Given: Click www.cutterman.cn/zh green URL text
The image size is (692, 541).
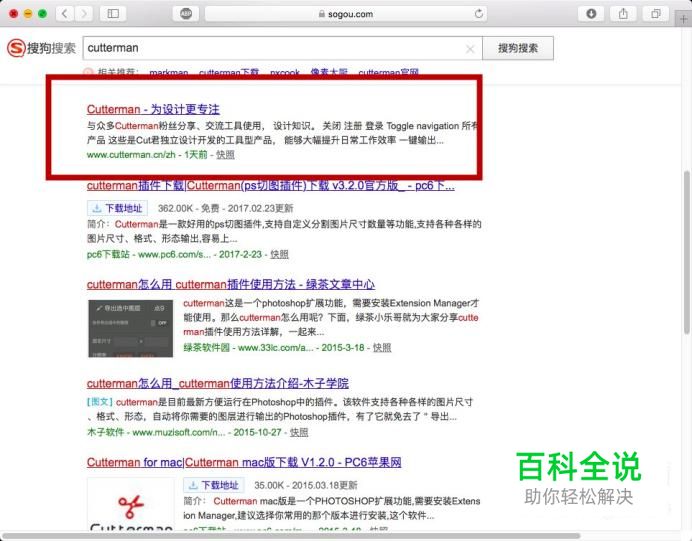Looking at the screenshot, I should (x=131, y=154).
